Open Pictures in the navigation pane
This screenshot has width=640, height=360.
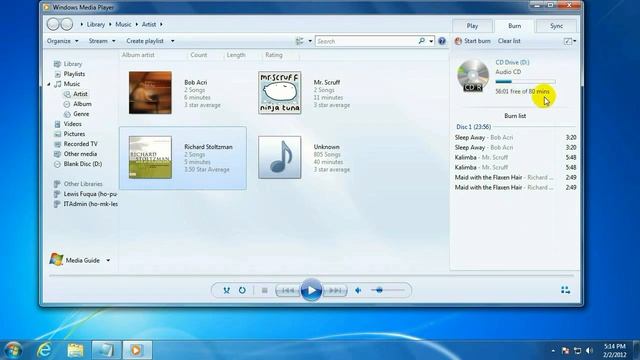click(x=74, y=134)
